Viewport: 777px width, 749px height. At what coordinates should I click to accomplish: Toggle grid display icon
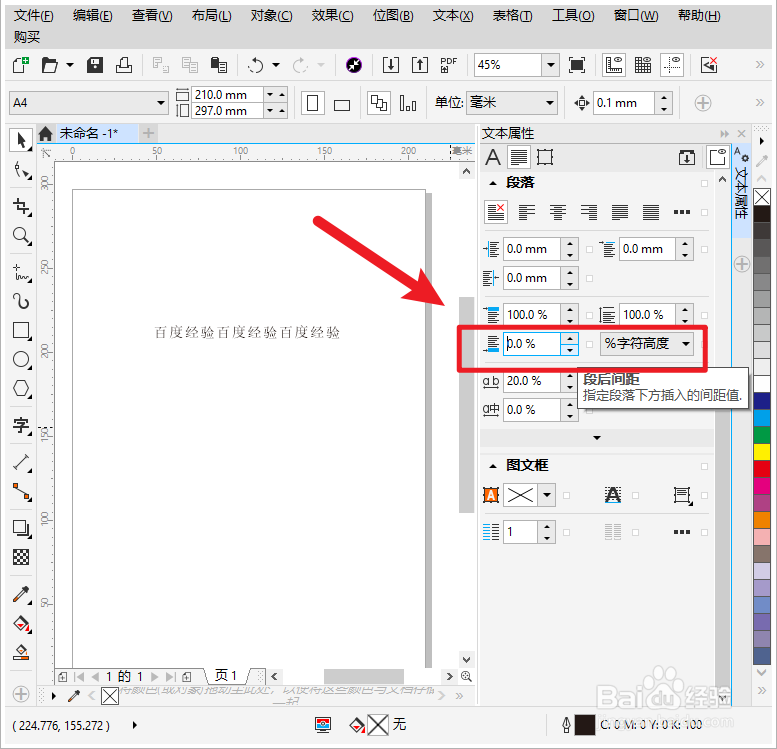643,65
